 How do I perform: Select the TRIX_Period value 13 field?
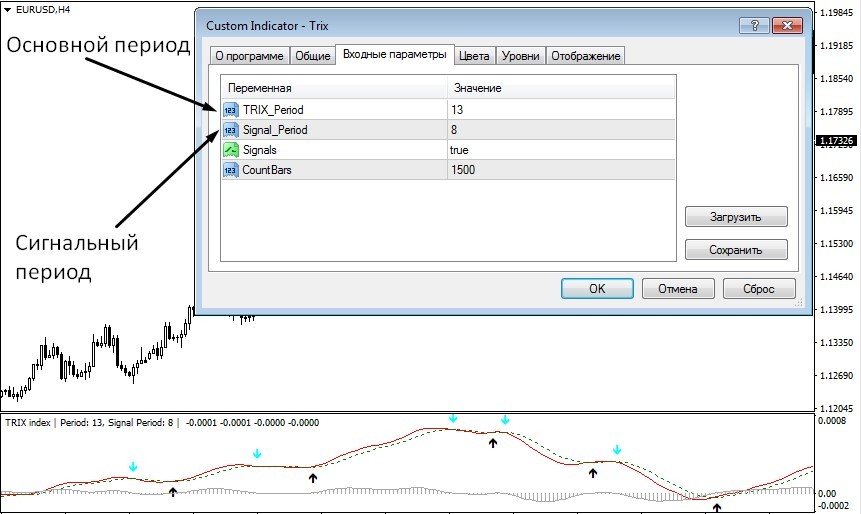(561, 110)
